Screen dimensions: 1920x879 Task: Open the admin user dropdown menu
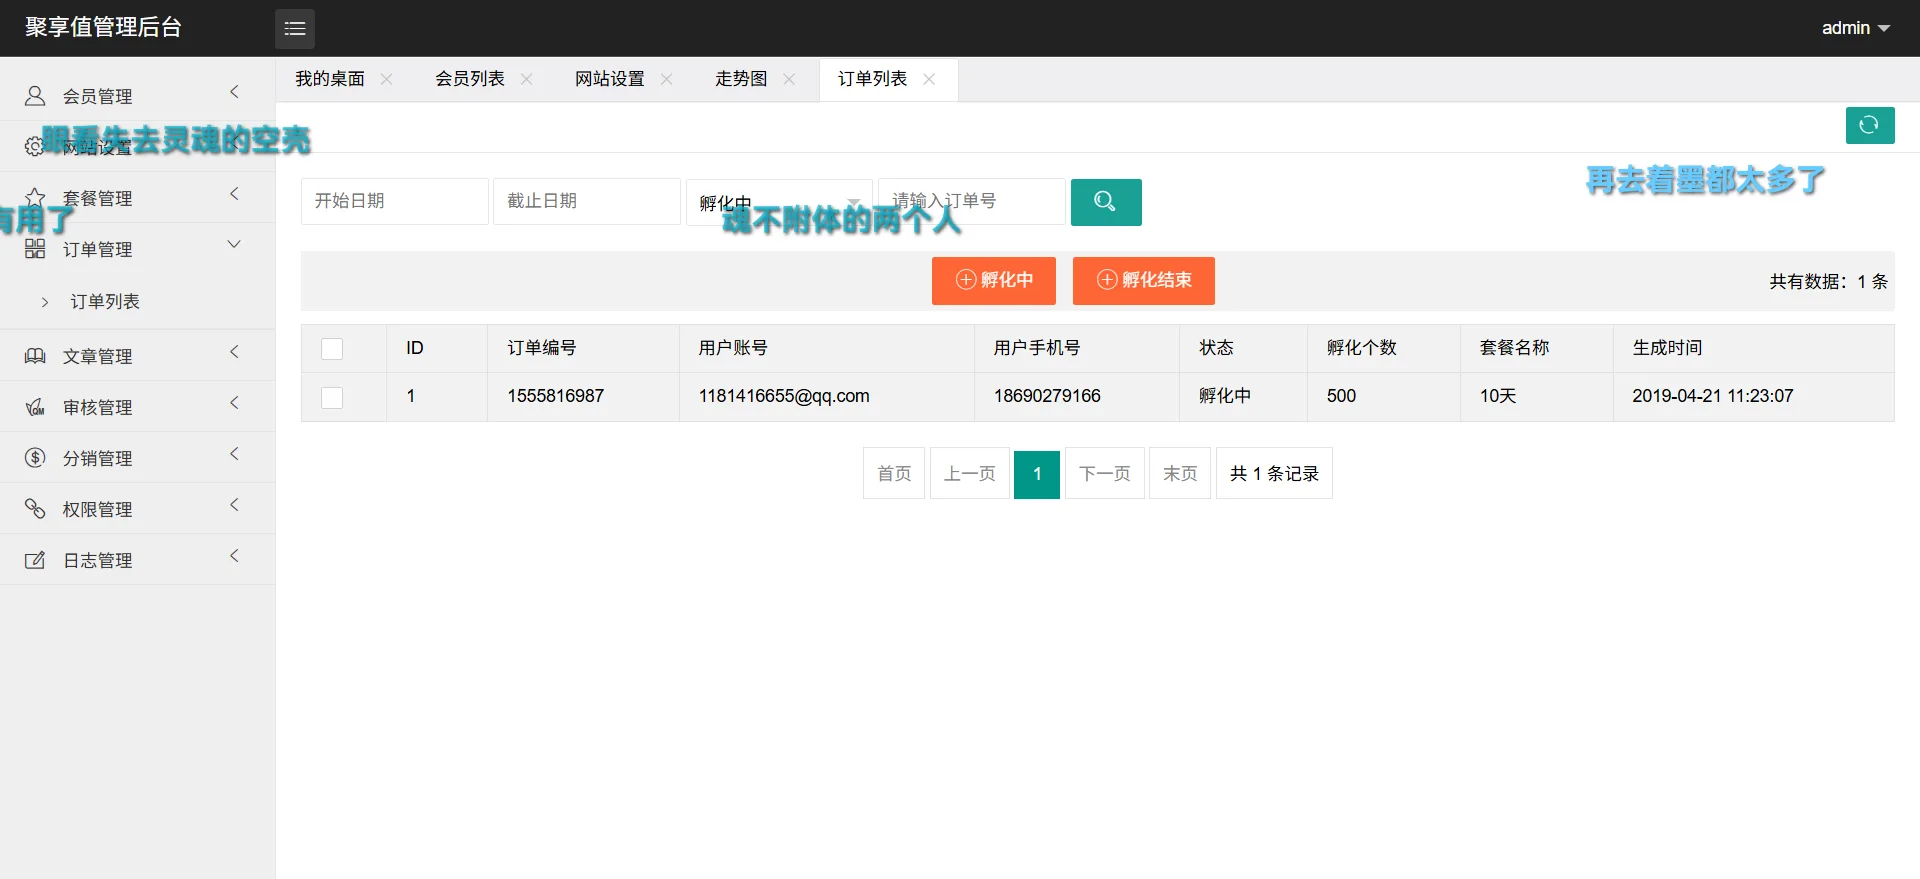[1855, 28]
